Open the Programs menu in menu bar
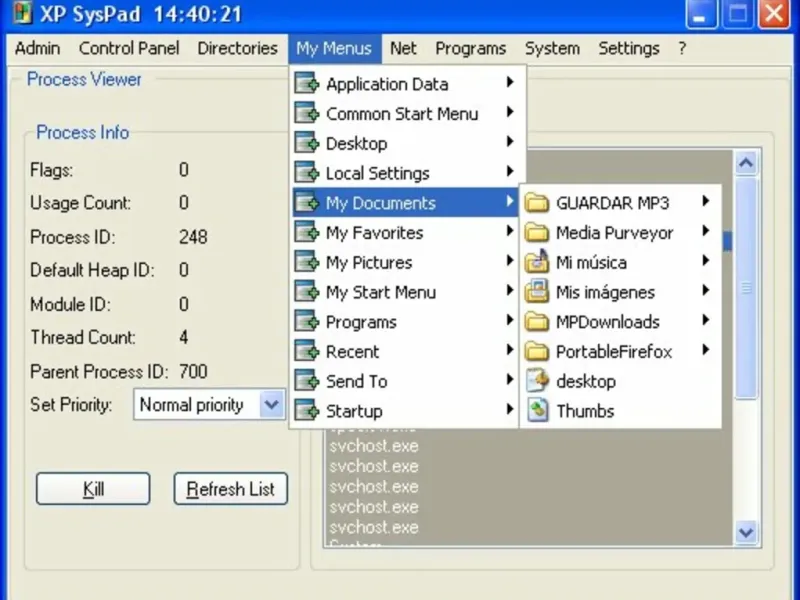800x600 pixels. [470, 48]
